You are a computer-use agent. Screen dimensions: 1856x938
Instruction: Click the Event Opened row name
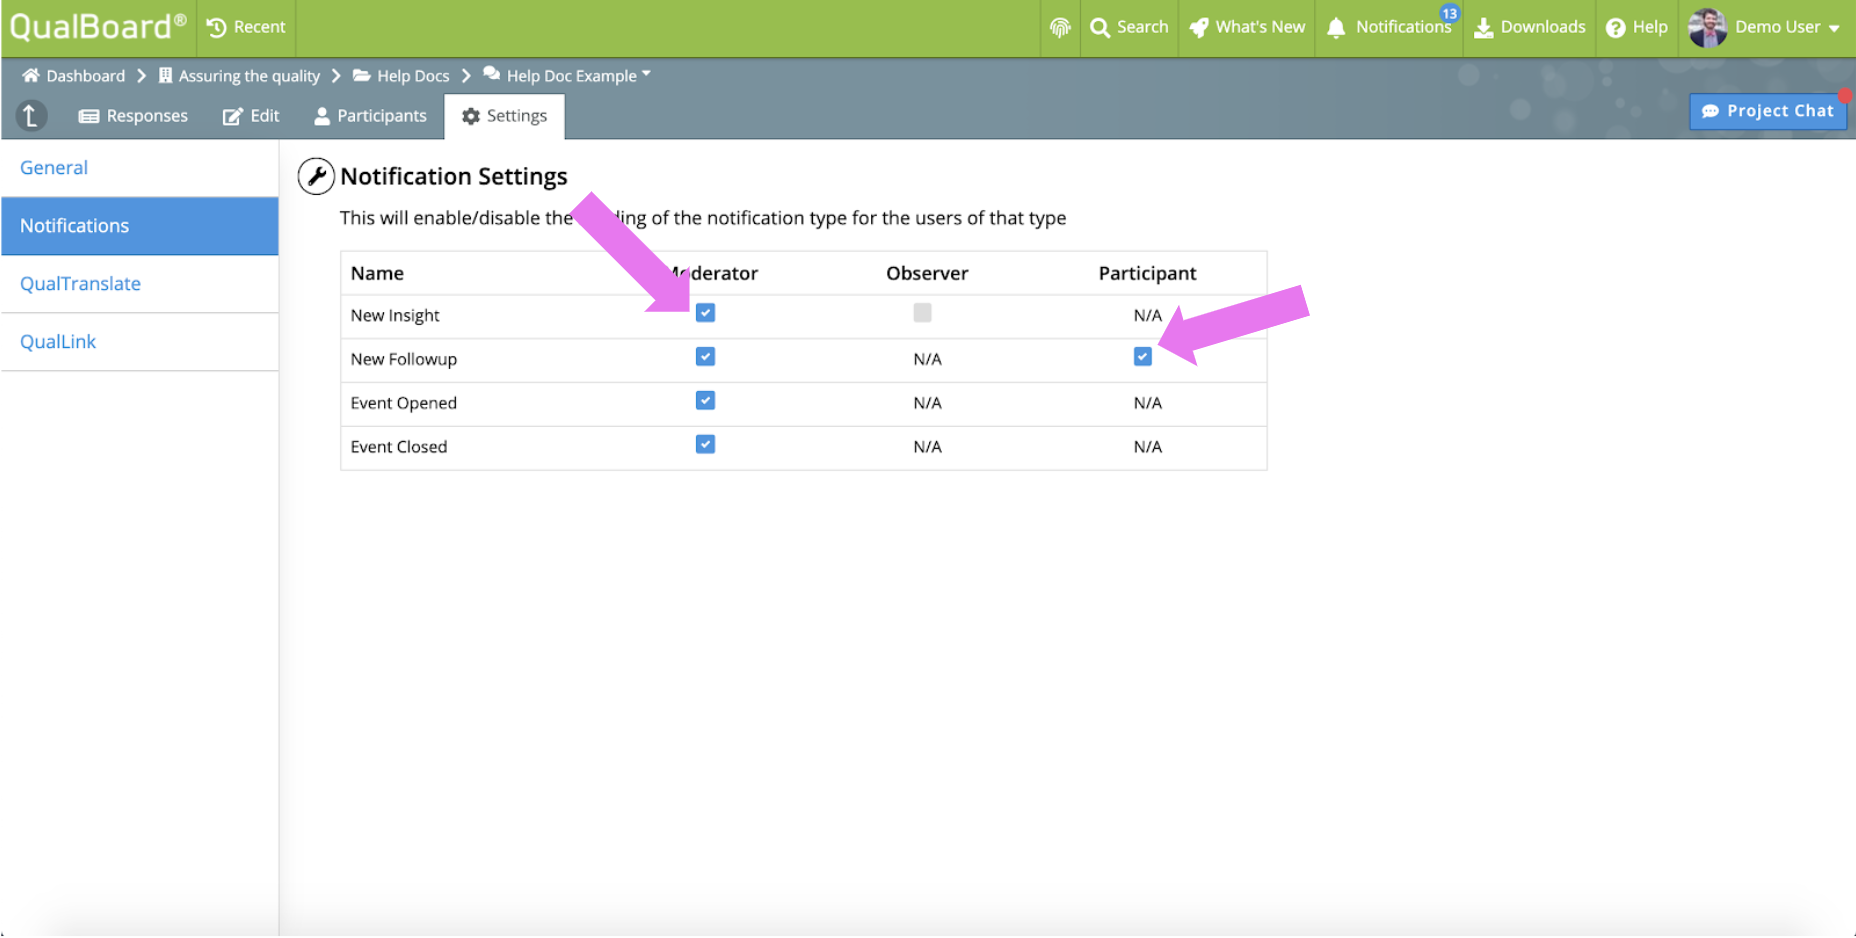[404, 404]
